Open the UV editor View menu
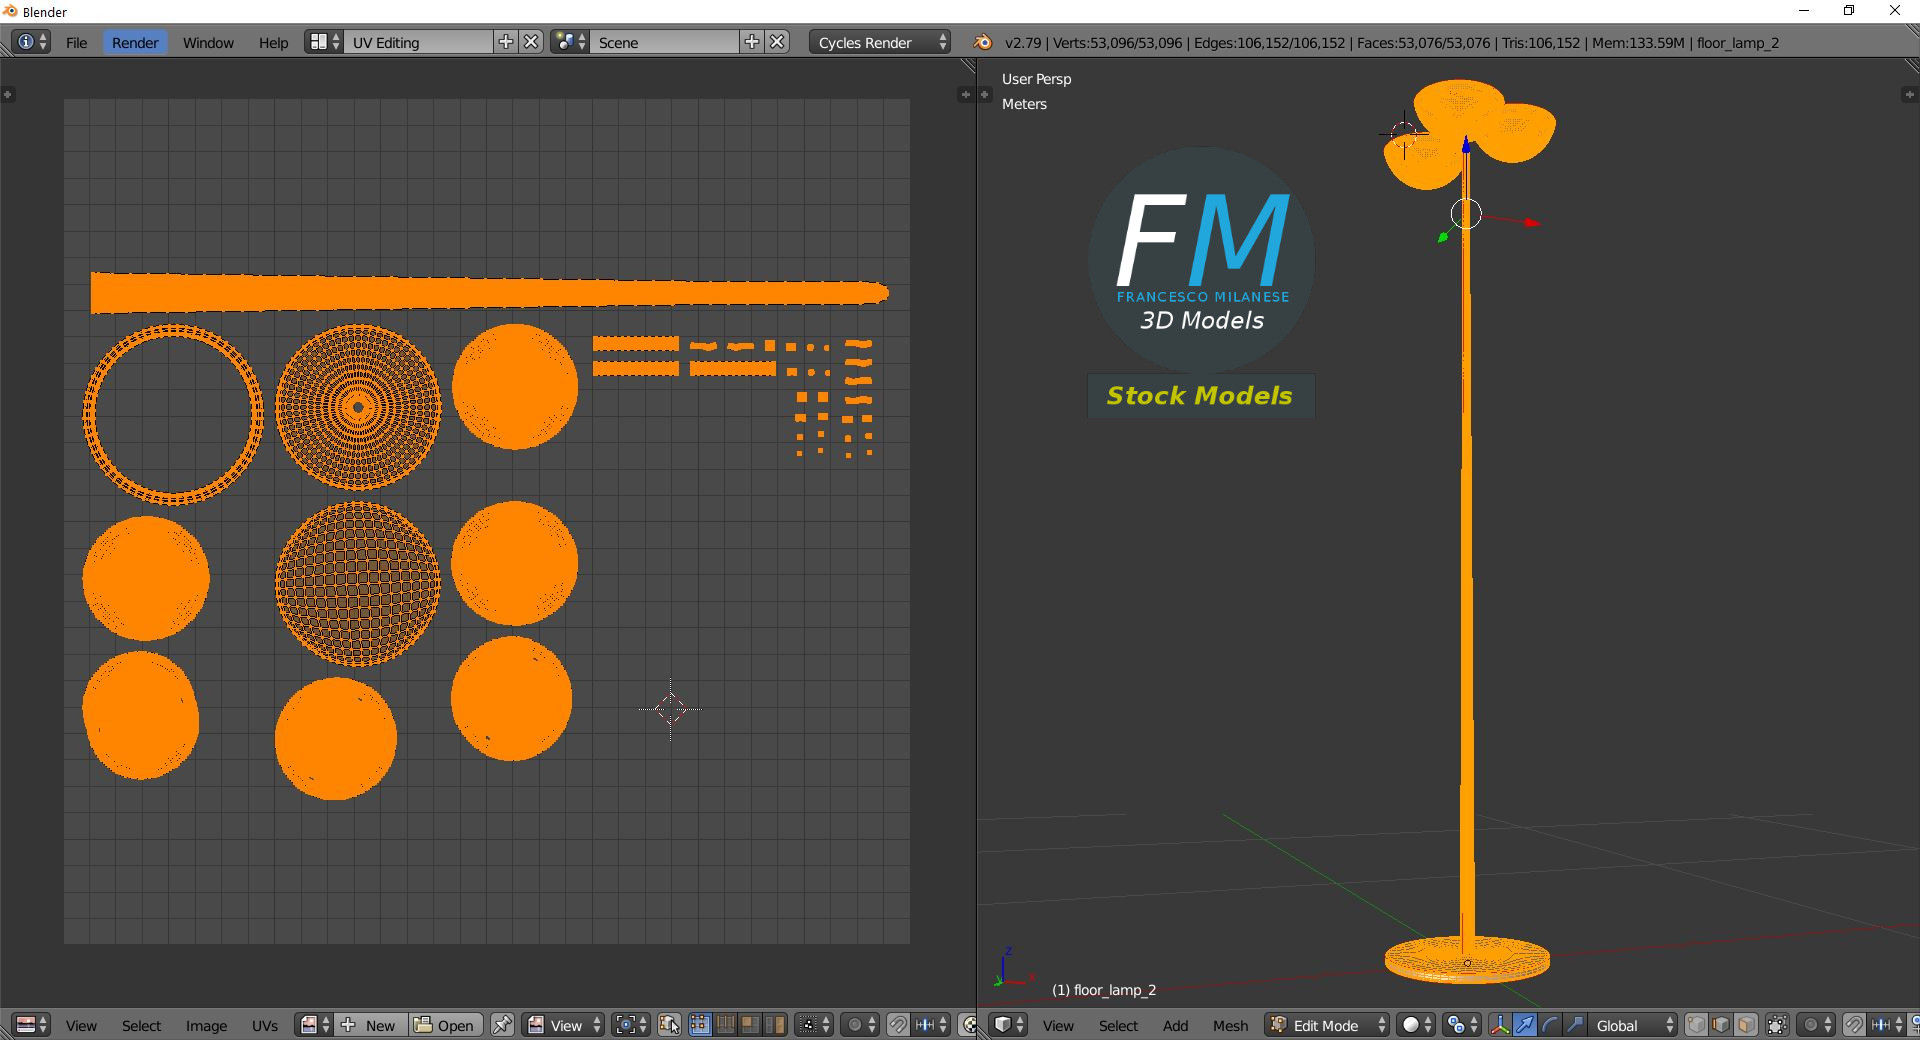 81,1025
